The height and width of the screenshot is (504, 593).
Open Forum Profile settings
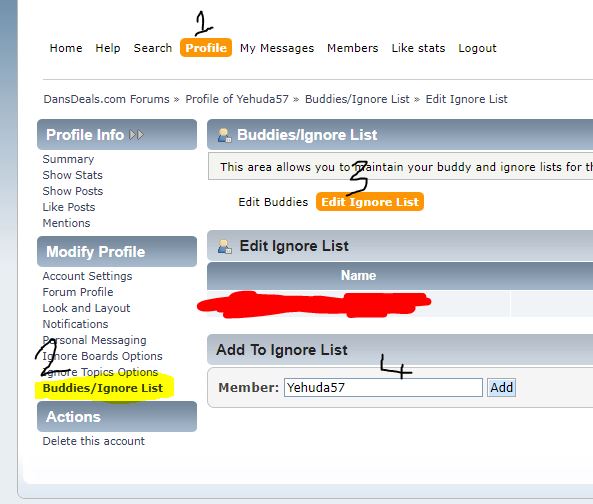78,292
